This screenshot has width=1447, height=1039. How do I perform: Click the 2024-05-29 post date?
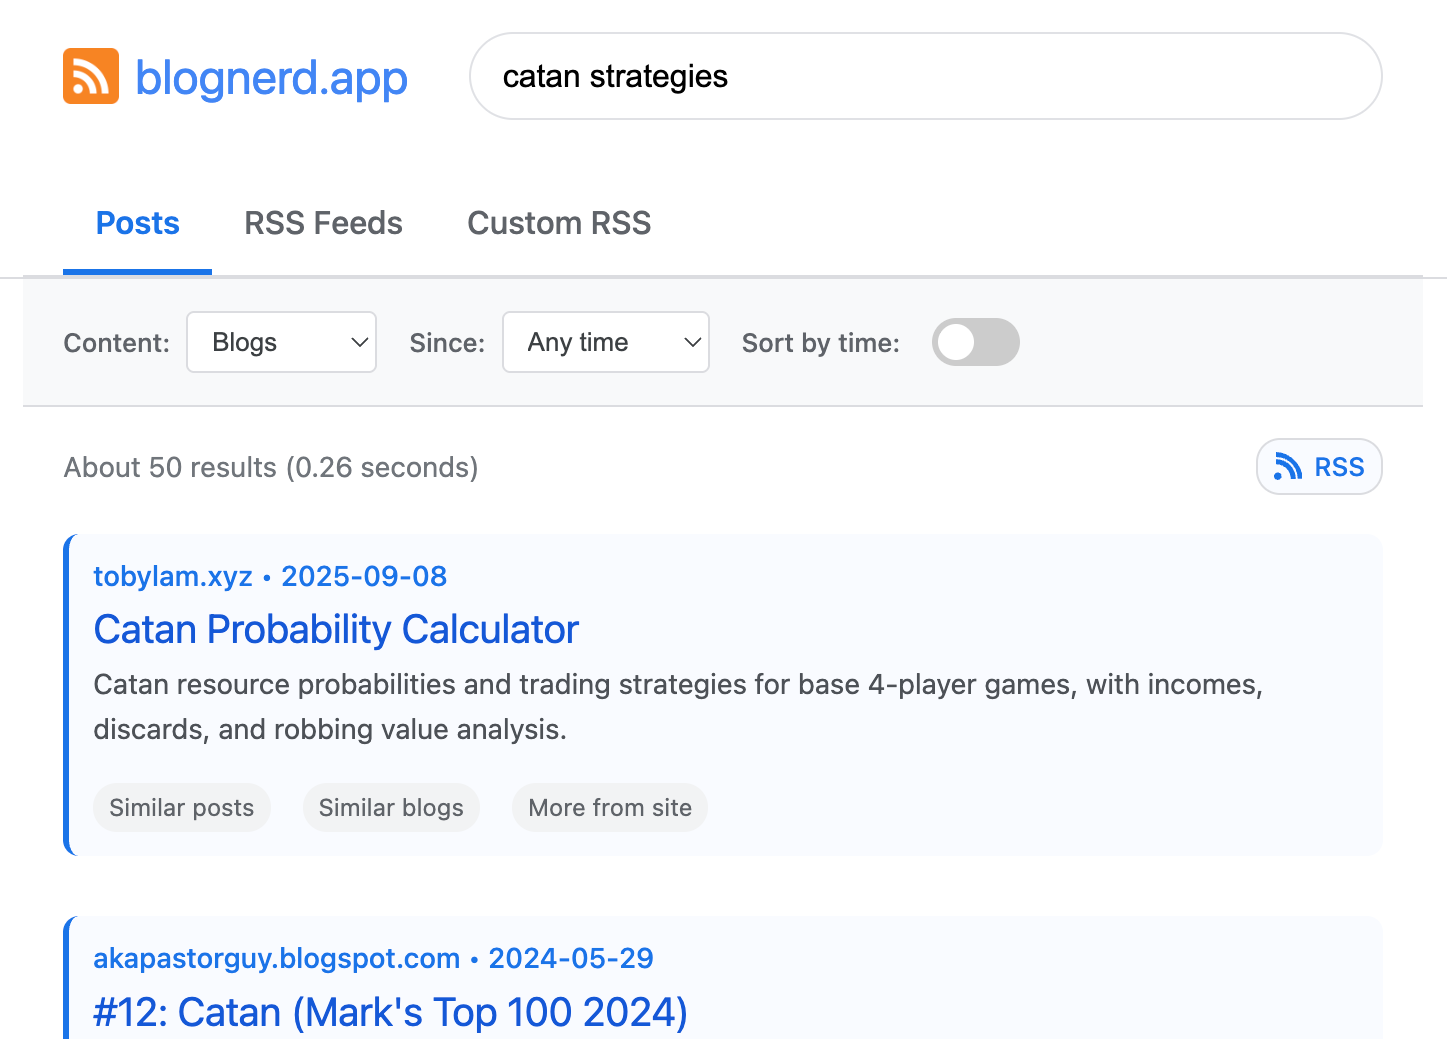571,958
